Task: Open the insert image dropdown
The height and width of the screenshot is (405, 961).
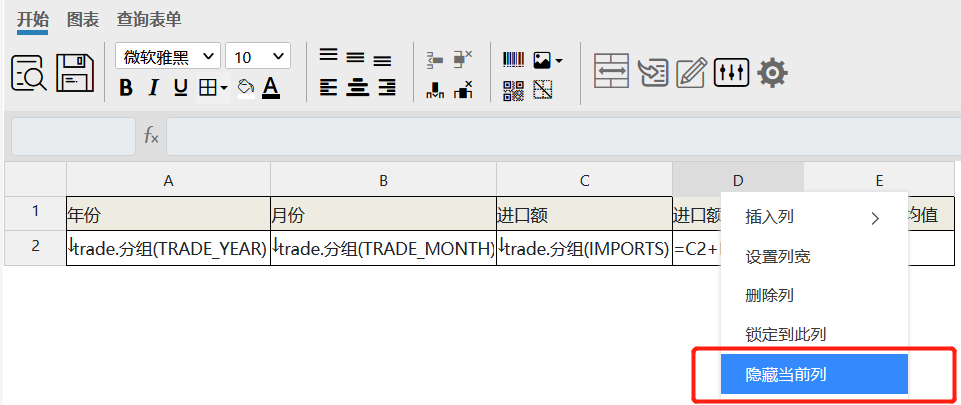Action: click(x=547, y=60)
